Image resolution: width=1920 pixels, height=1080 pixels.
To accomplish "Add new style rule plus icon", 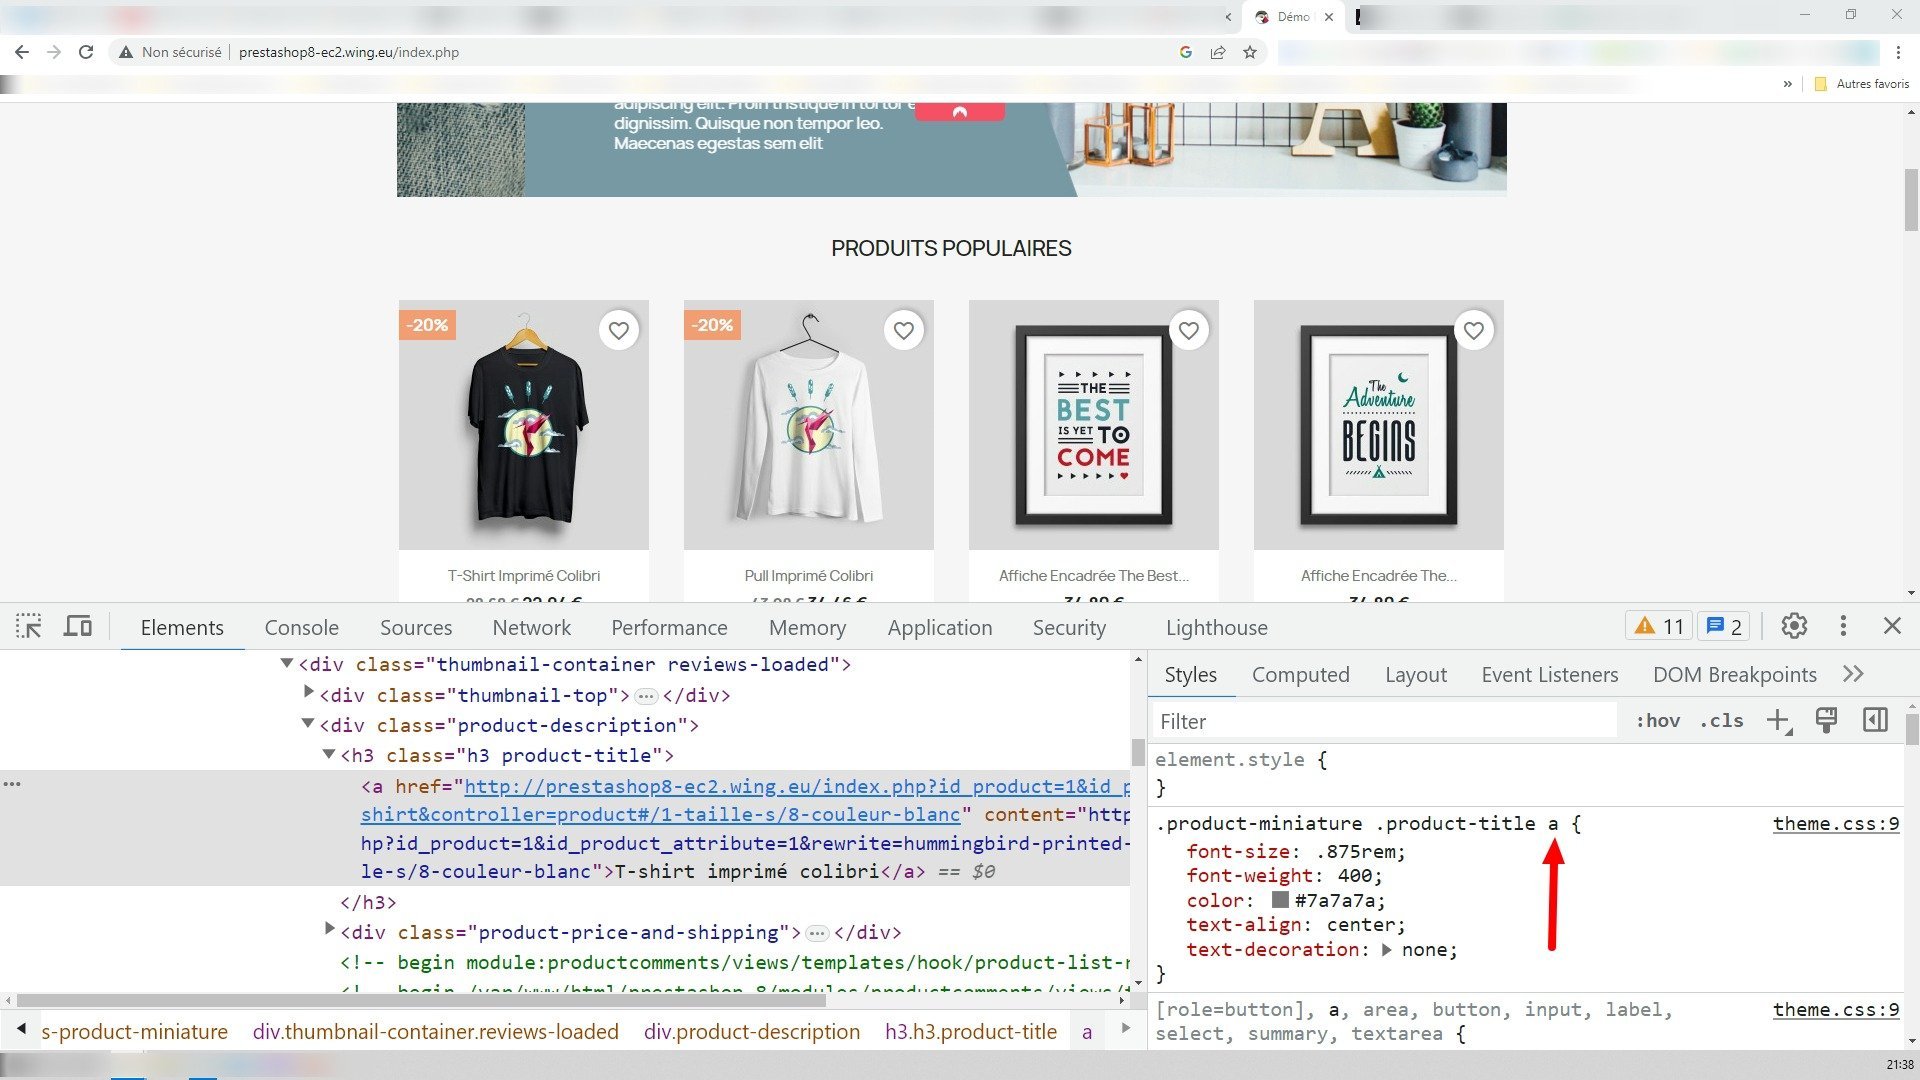I will pyautogui.click(x=1778, y=721).
